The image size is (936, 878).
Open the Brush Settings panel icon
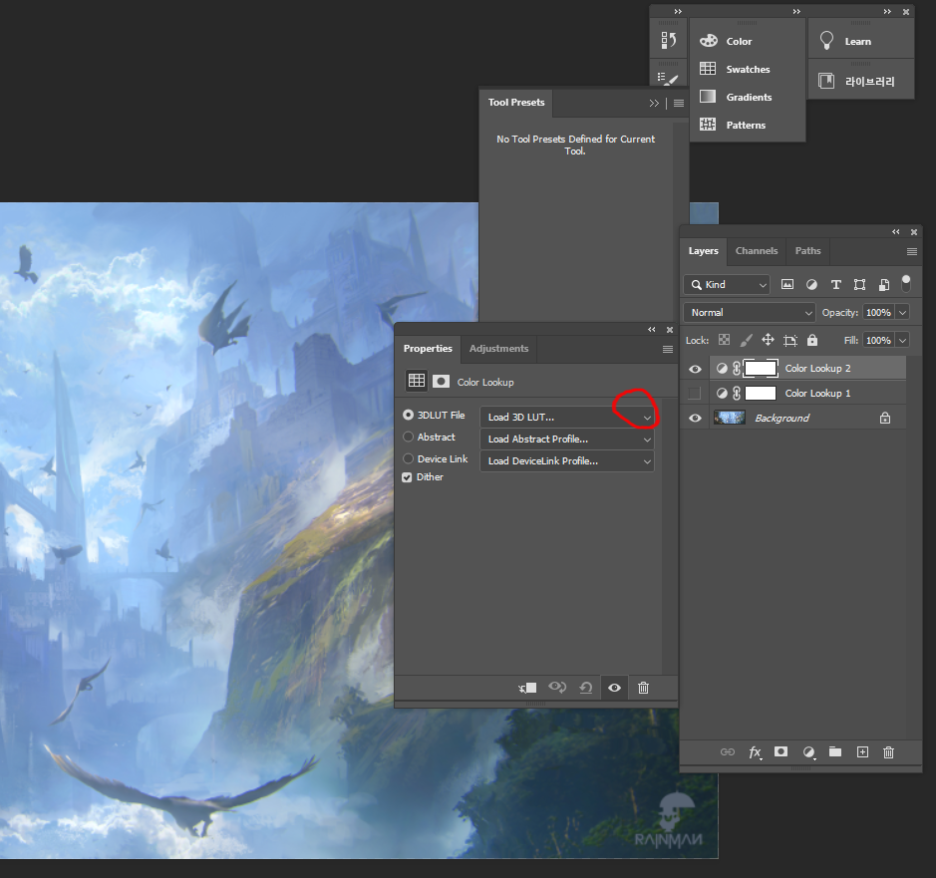pos(669,78)
